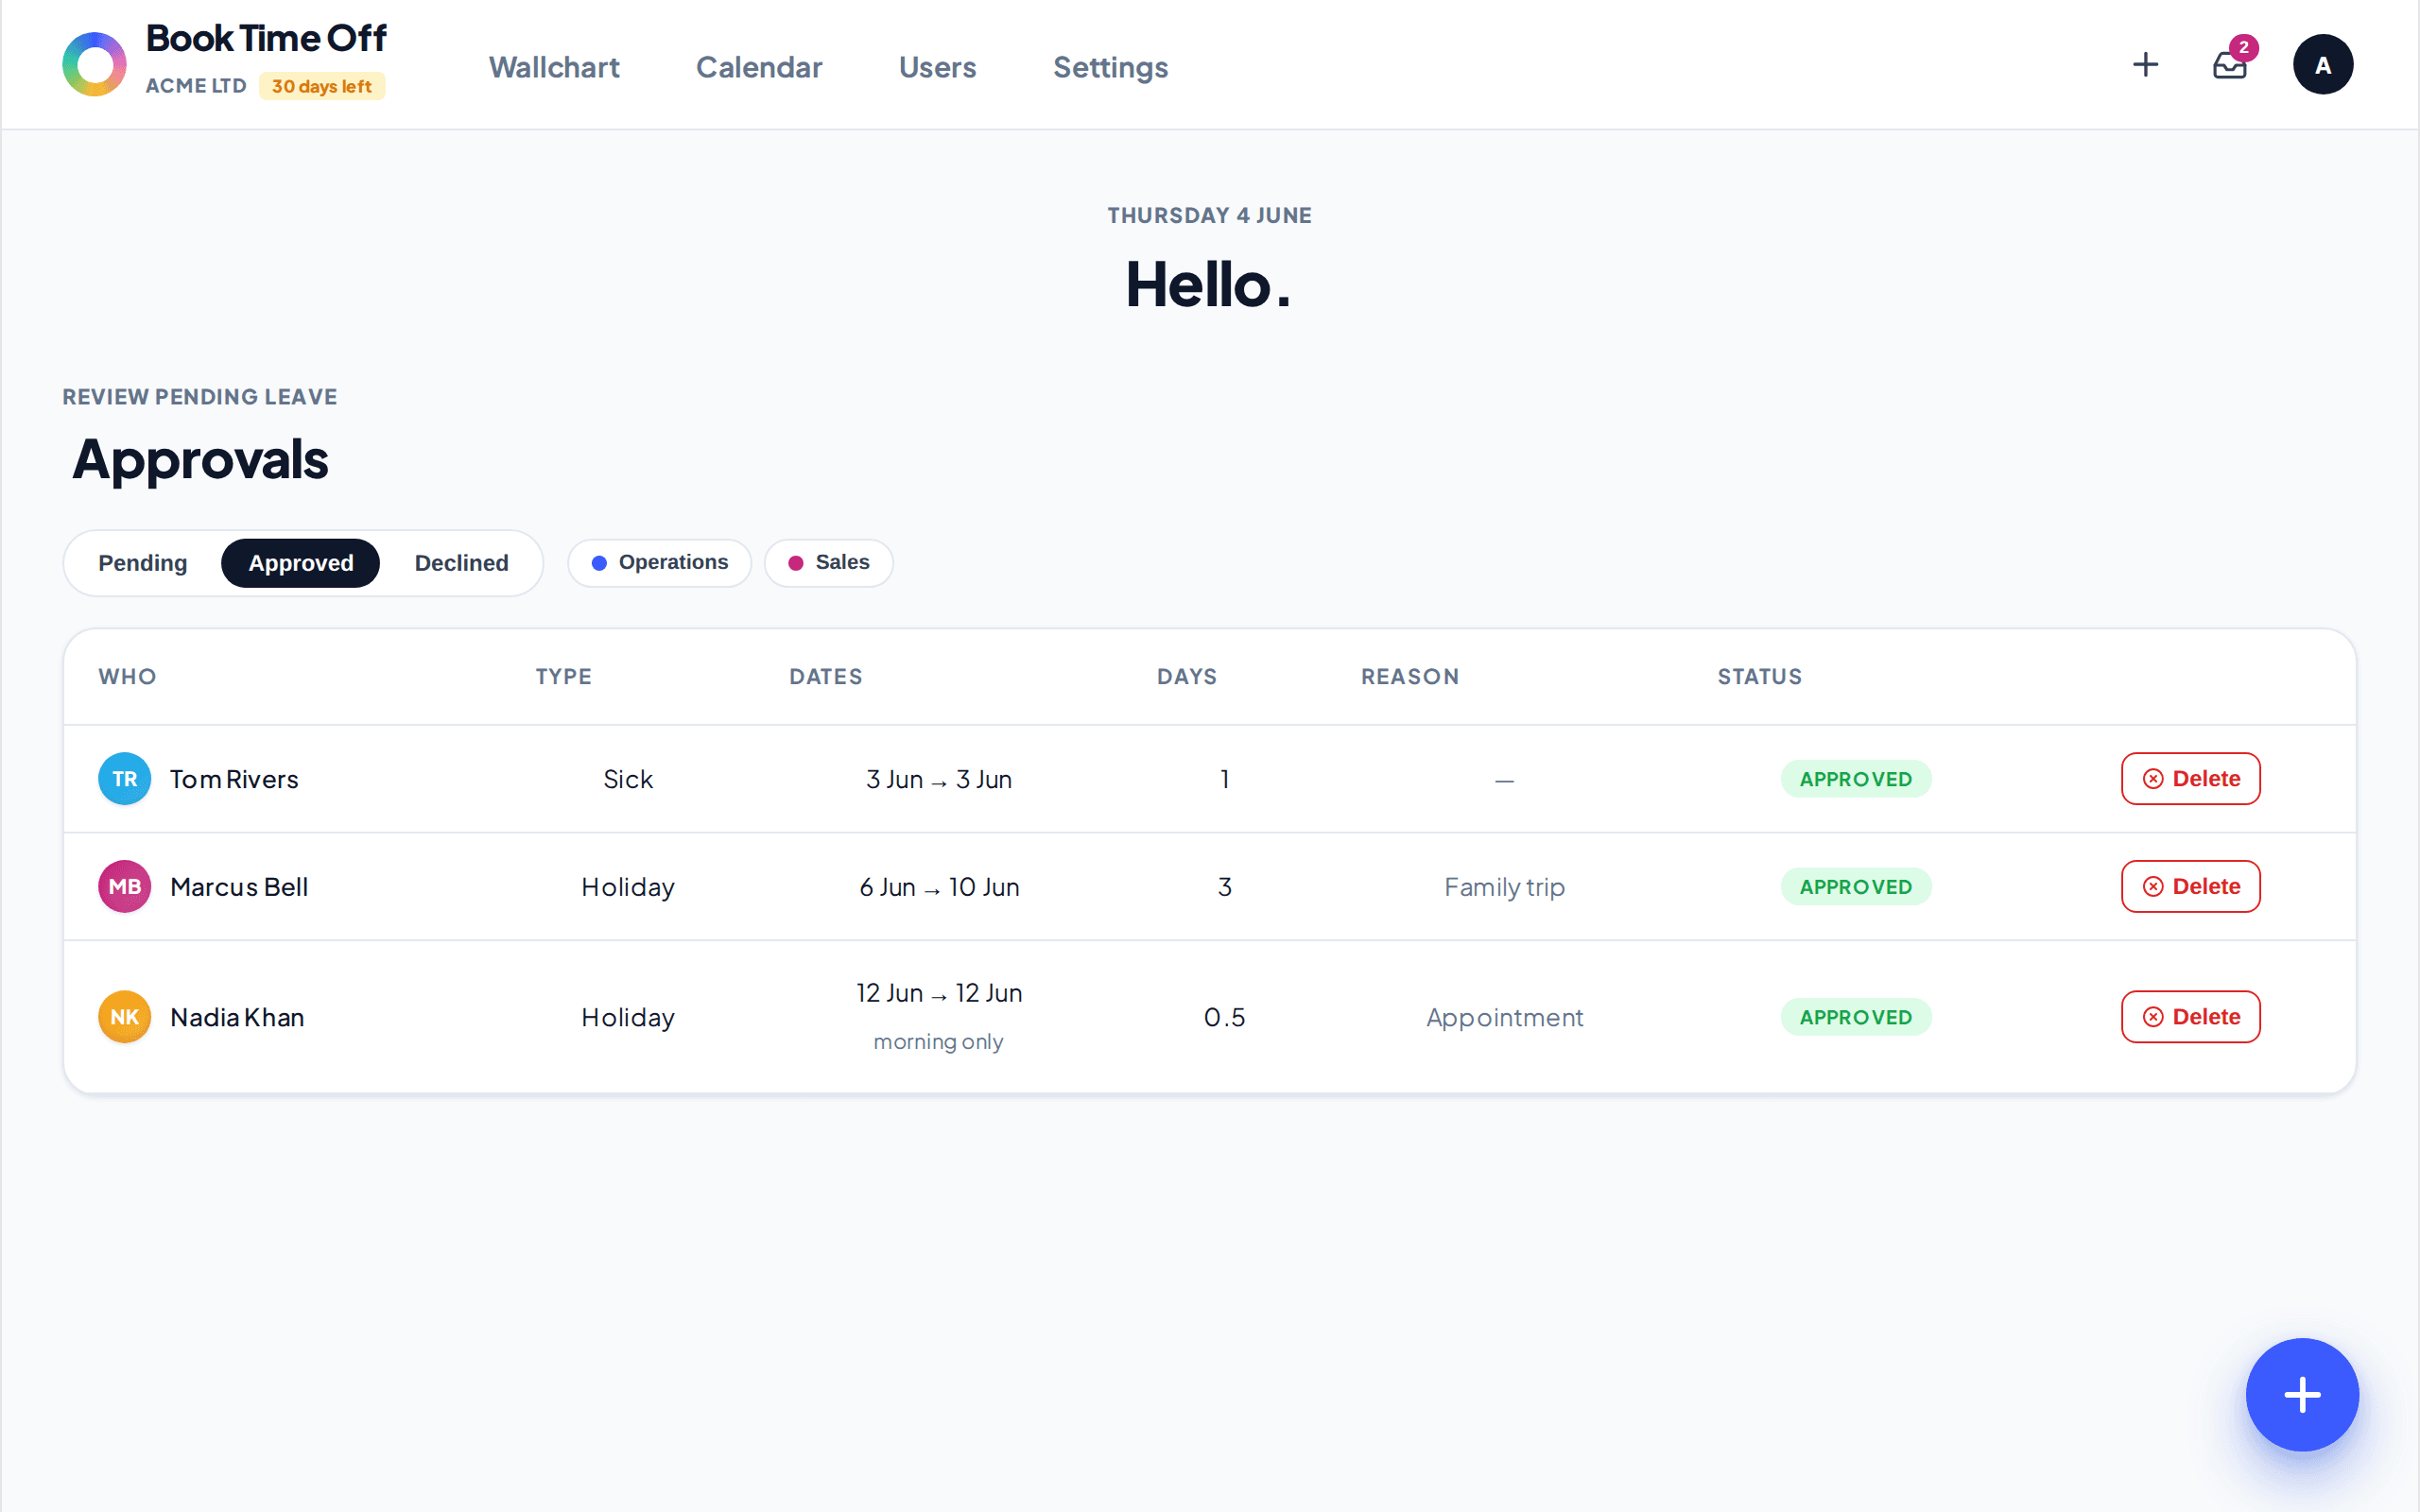Screen dimensions: 2420x1512
Task: Open the Calendar page
Action: 759,67
